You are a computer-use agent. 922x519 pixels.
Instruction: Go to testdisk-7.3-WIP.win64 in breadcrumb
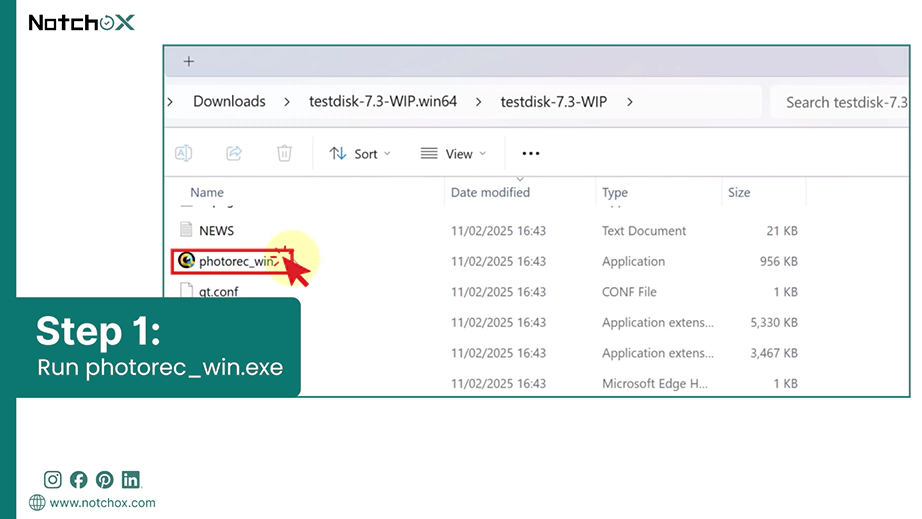coord(383,102)
